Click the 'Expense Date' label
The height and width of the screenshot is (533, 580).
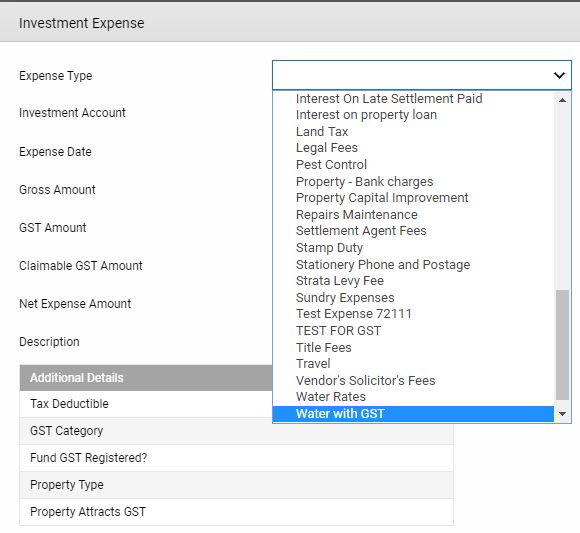tap(55, 152)
